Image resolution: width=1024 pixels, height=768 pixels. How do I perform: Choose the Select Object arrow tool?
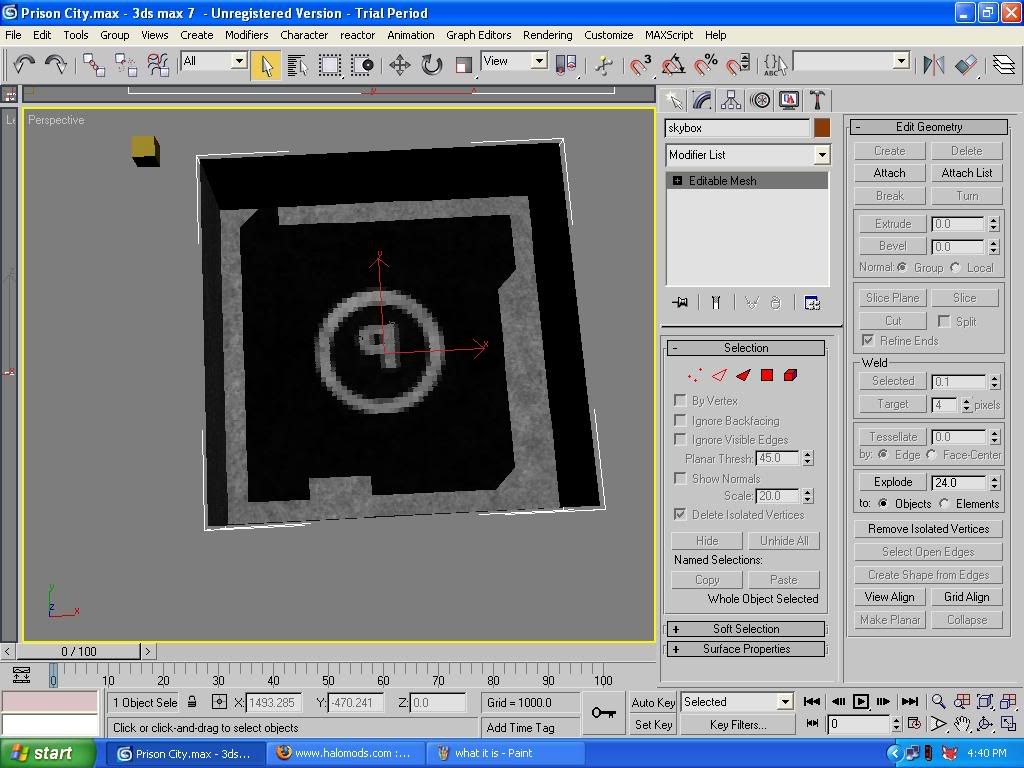266,65
